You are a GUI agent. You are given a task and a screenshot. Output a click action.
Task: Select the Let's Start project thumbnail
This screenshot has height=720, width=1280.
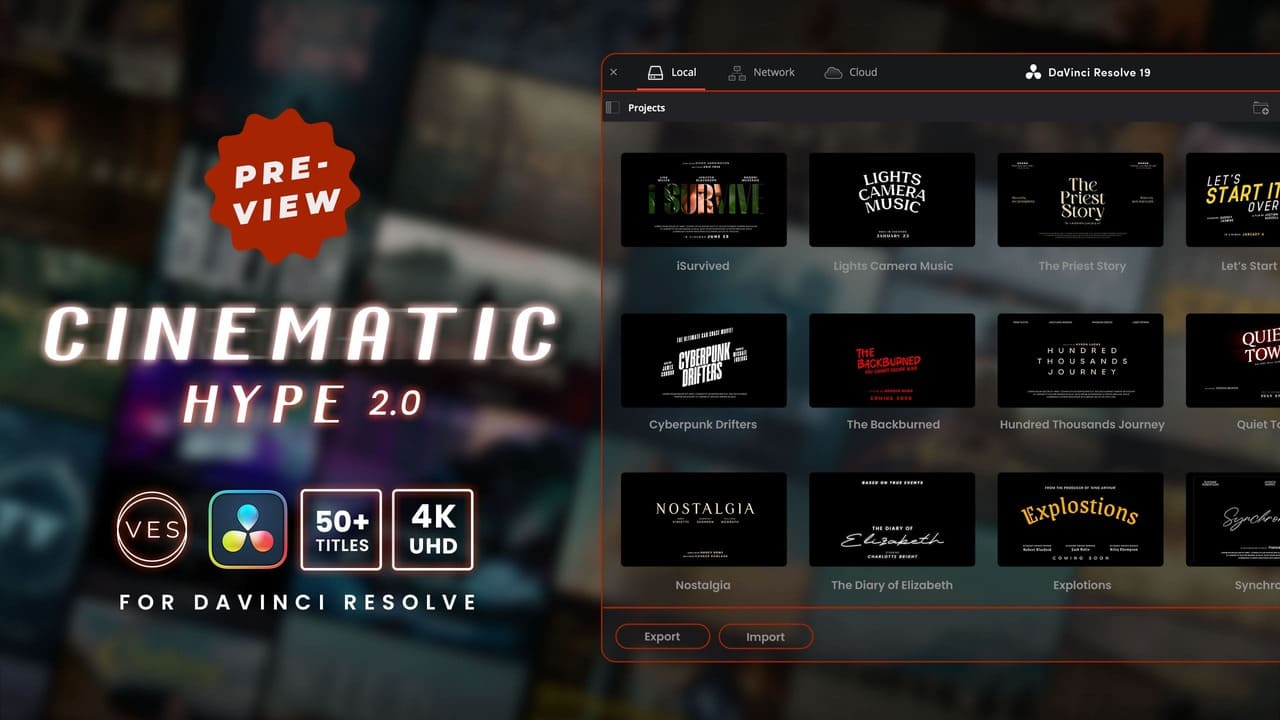point(1233,199)
